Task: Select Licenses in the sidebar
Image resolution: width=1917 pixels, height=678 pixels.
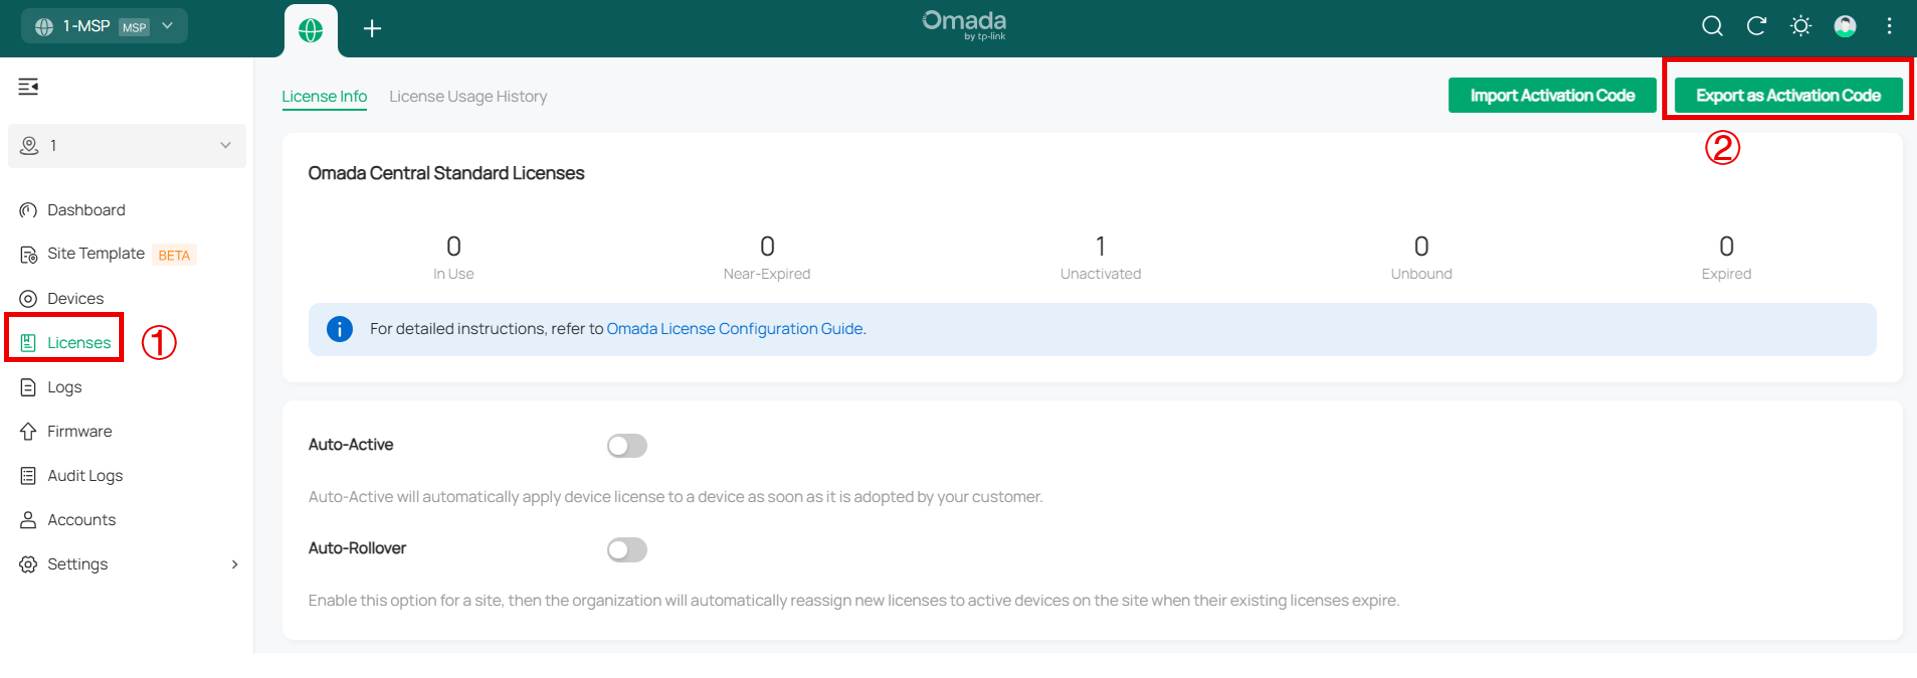Action: pyautogui.click(x=79, y=343)
